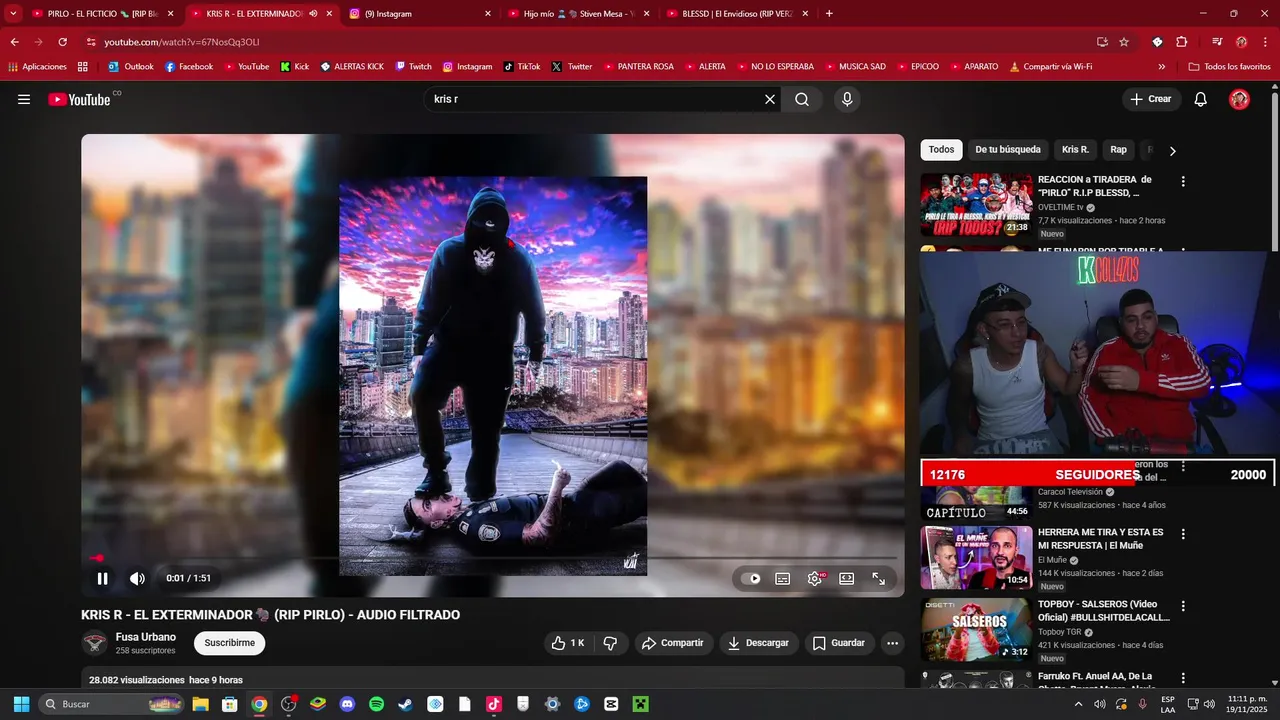Viewport: 1280px width, 720px height.
Task: Open REACCION a TIRADERA video thumbnail
Action: (976, 205)
